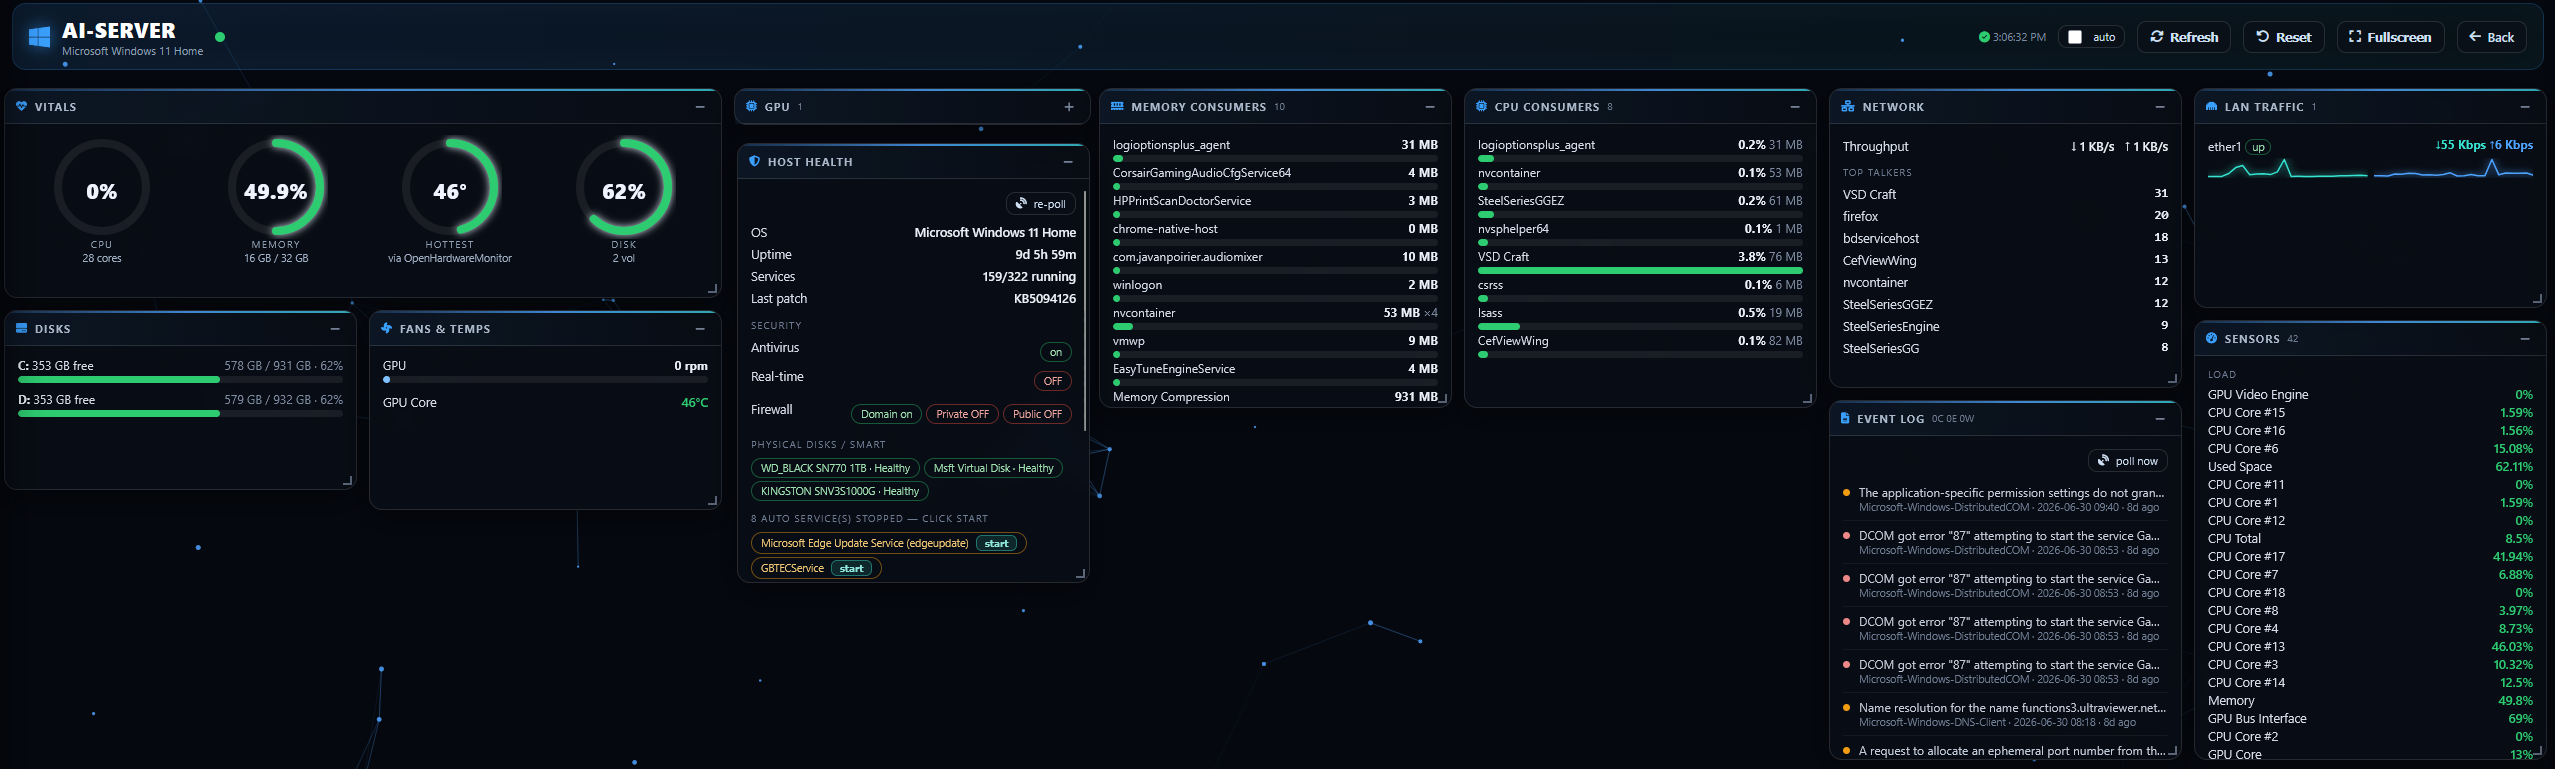Select the Memory Compression row
The height and width of the screenshot is (769, 2555).
point(1275,397)
